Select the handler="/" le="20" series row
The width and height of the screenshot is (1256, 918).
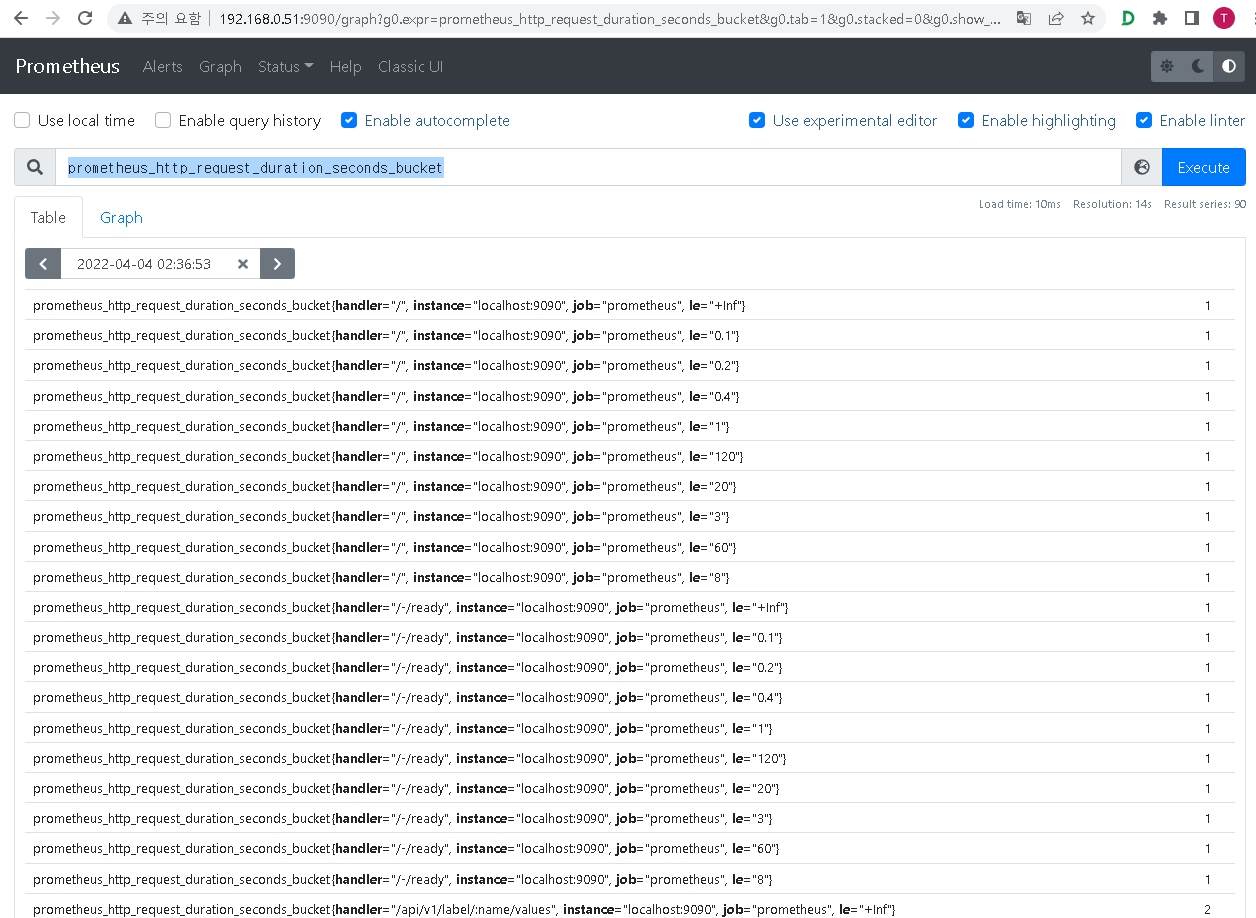pos(630,486)
